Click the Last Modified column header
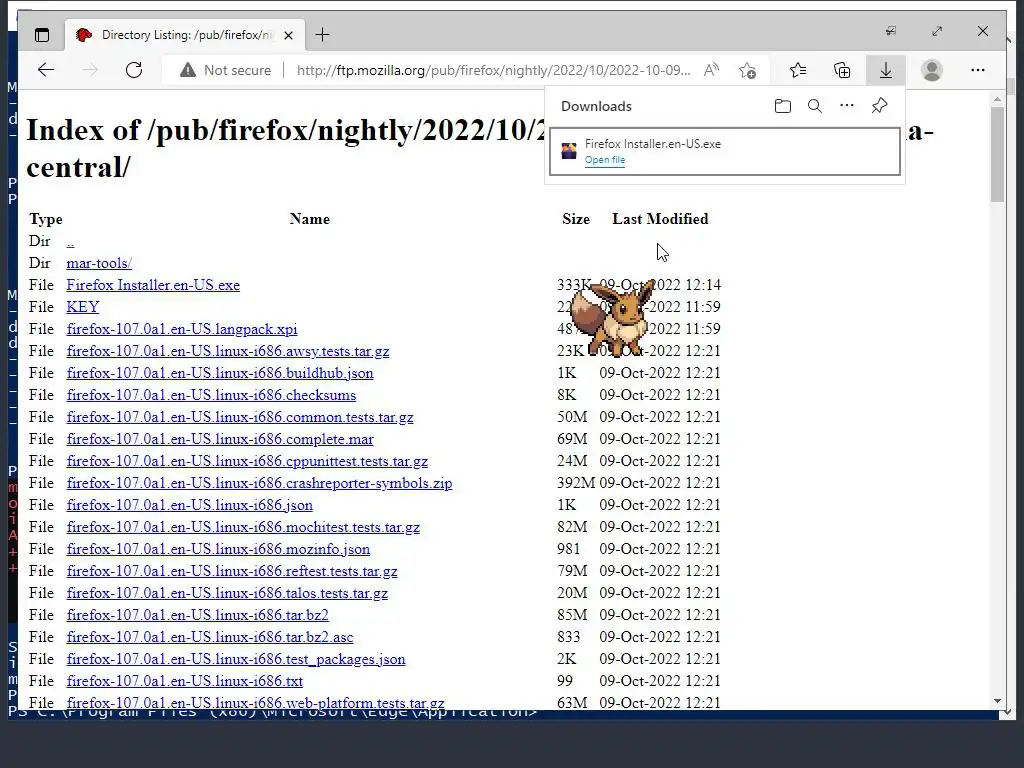The width and height of the screenshot is (1024, 768). coord(660,219)
